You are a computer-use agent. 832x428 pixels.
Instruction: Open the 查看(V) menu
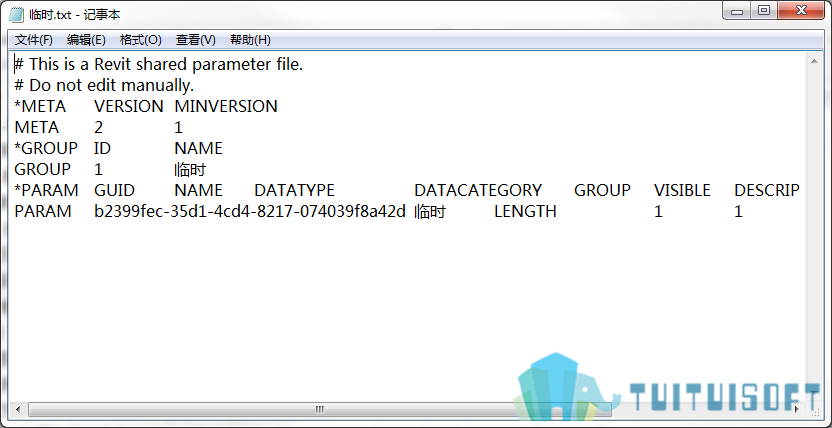[x=196, y=40]
